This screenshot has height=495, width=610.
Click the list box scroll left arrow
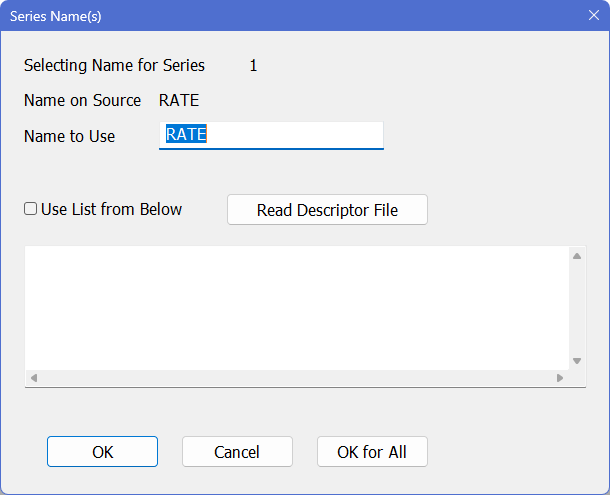(x=33, y=378)
